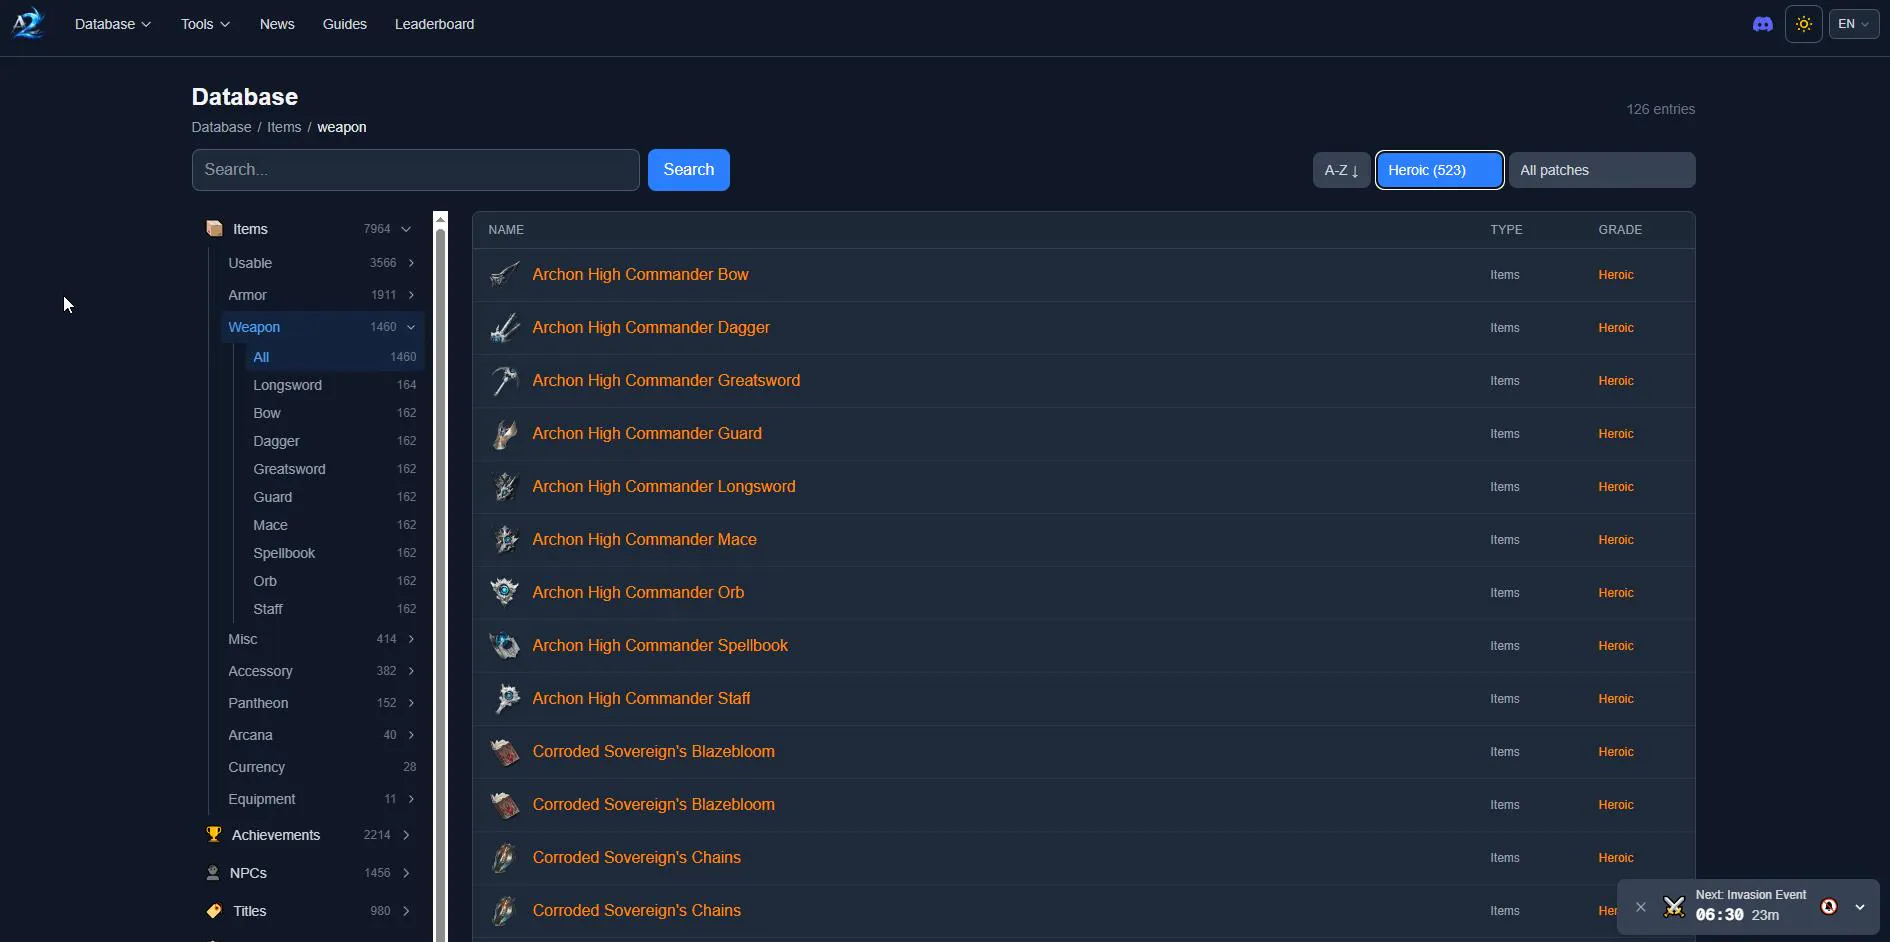1890x942 pixels.
Task: Toggle the A-Z sort order button
Action: (1341, 170)
